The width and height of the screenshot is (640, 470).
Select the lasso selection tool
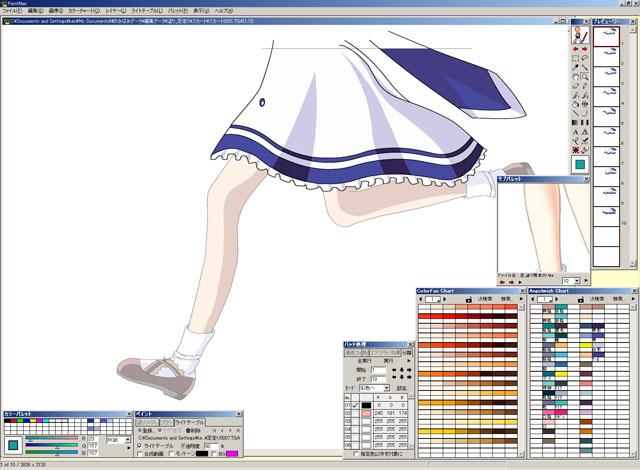(x=584, y=58)
